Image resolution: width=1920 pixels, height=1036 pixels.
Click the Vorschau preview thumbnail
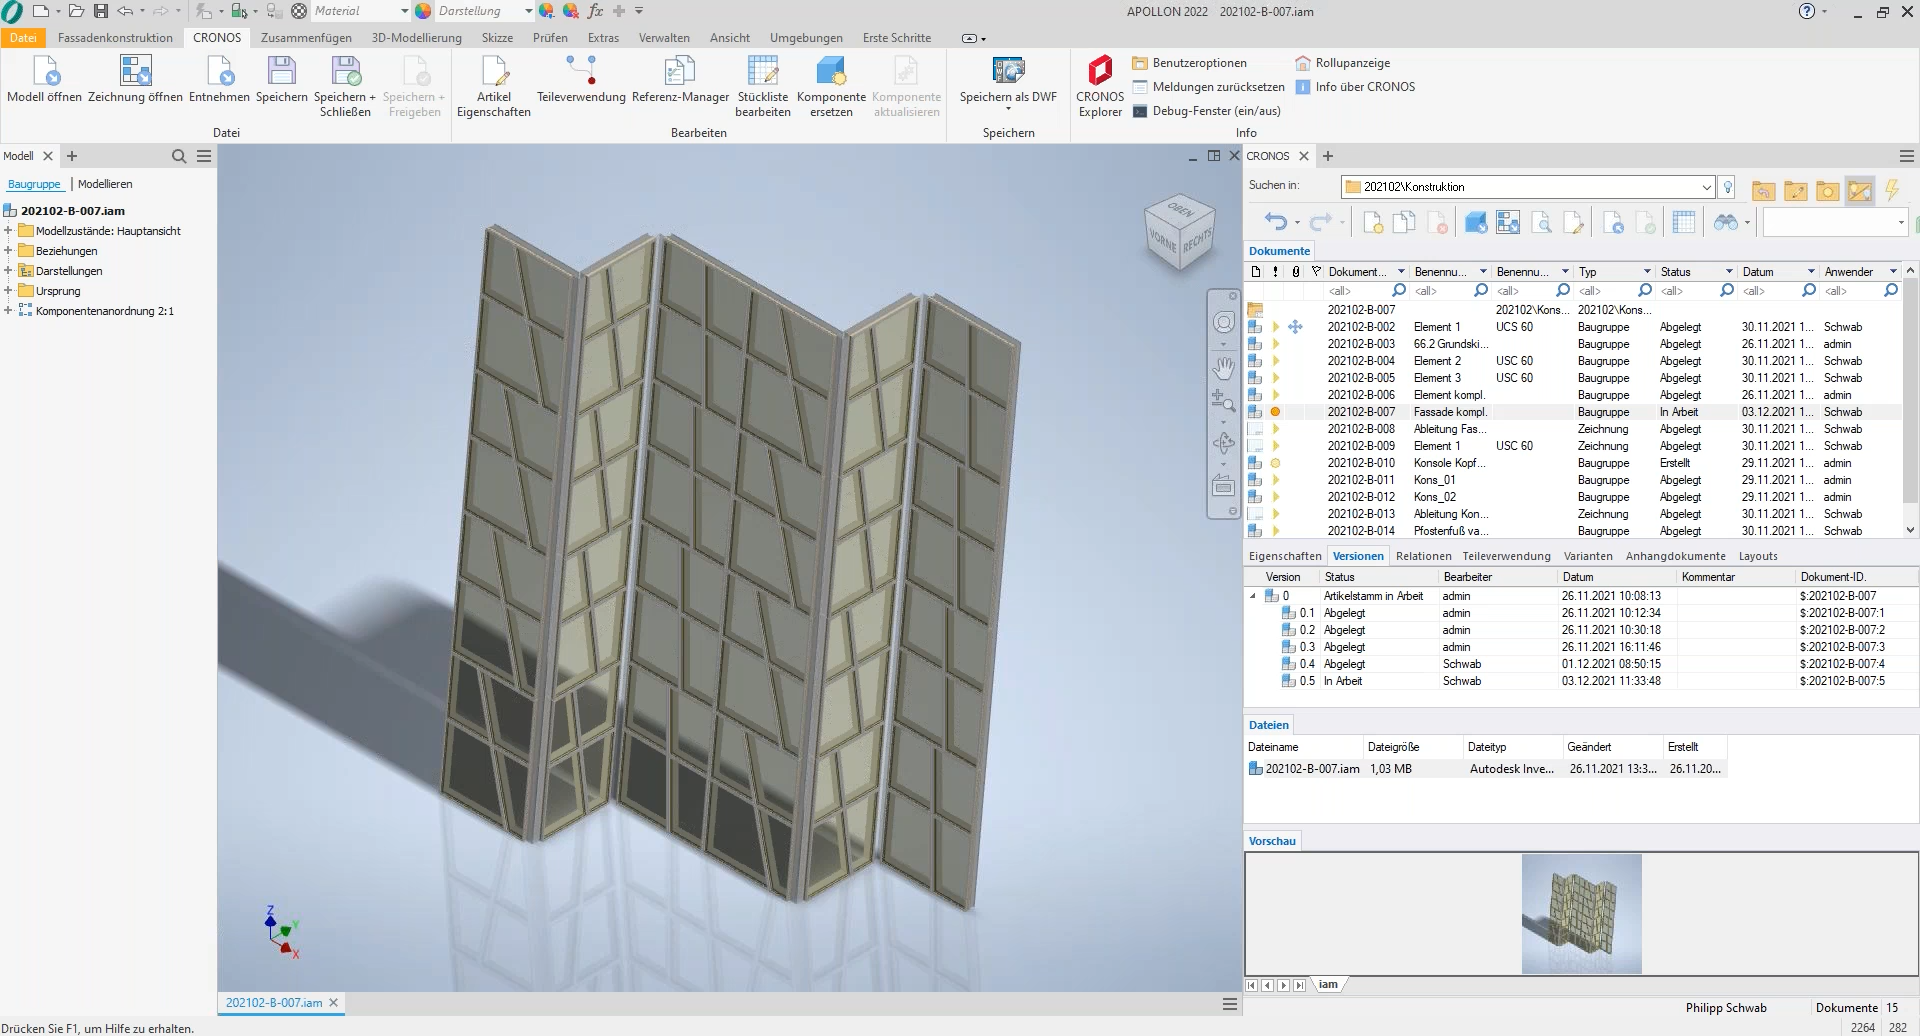[x=1581, y=913]
